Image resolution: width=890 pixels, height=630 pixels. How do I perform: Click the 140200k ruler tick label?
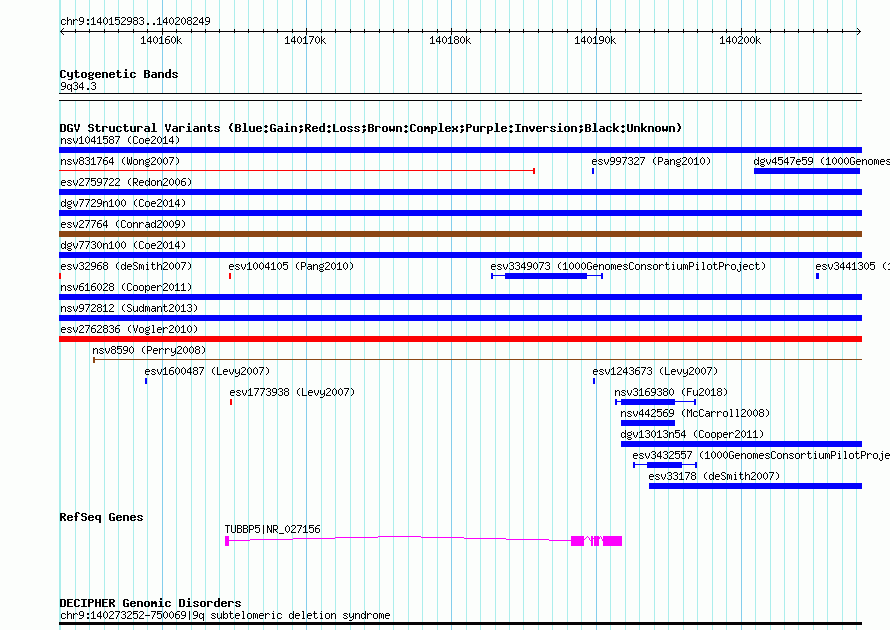740,40
